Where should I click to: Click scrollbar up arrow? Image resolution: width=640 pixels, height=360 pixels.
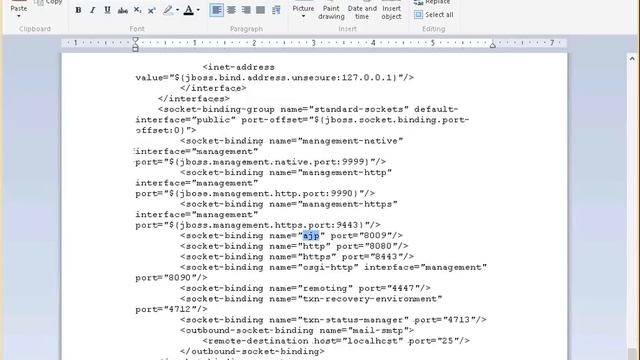[x=632, y=59]
